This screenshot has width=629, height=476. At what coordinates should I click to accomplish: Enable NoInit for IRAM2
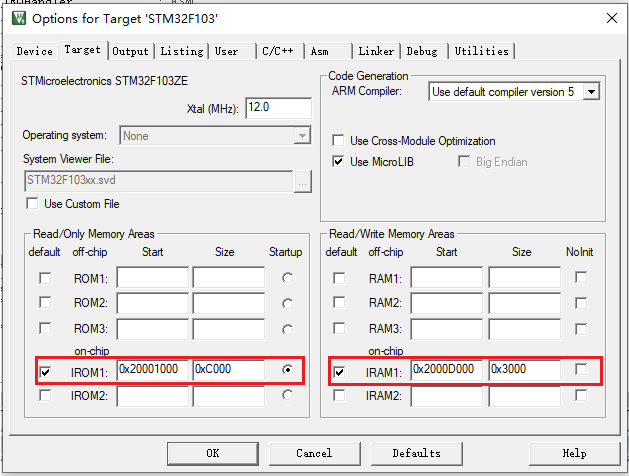(x=581, y=395)
